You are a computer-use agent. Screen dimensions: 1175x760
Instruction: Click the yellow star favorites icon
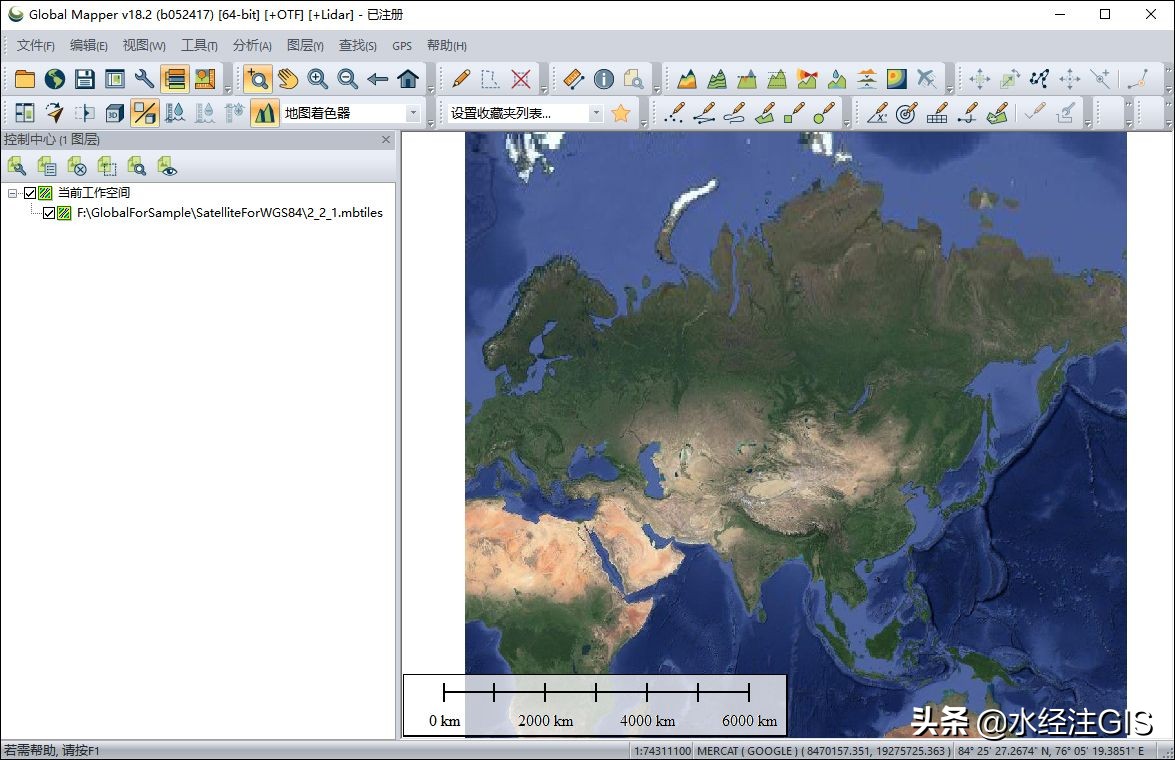(x=620, y=113)
